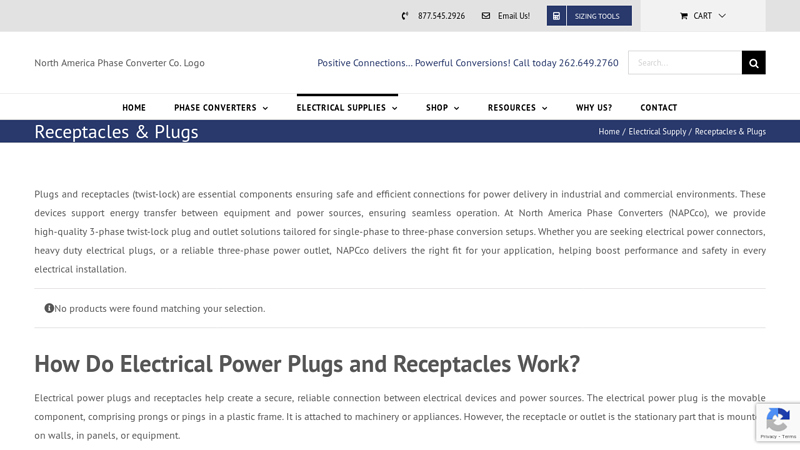Screen dimensions: 800x450
Task: Open the Email Us! link
Action: coord(514,16)
